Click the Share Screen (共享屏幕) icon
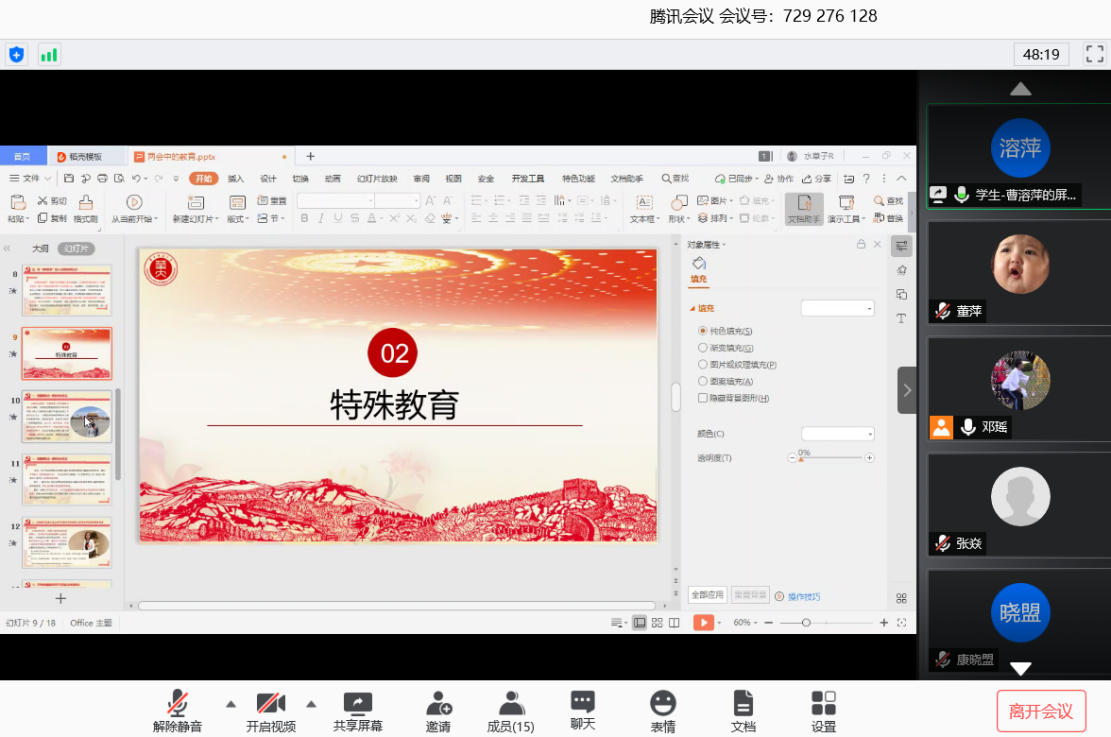The image size is (1111, 737). coord(357,703)
